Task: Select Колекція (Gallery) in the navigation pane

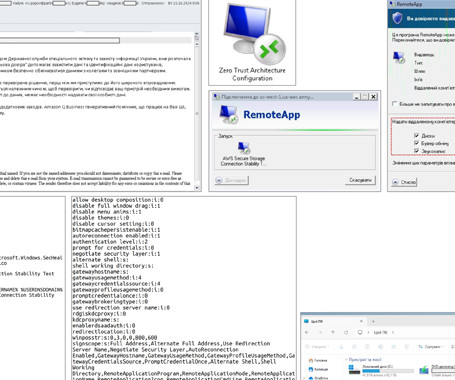Action: pyautogui.click(x=319, y=369)
